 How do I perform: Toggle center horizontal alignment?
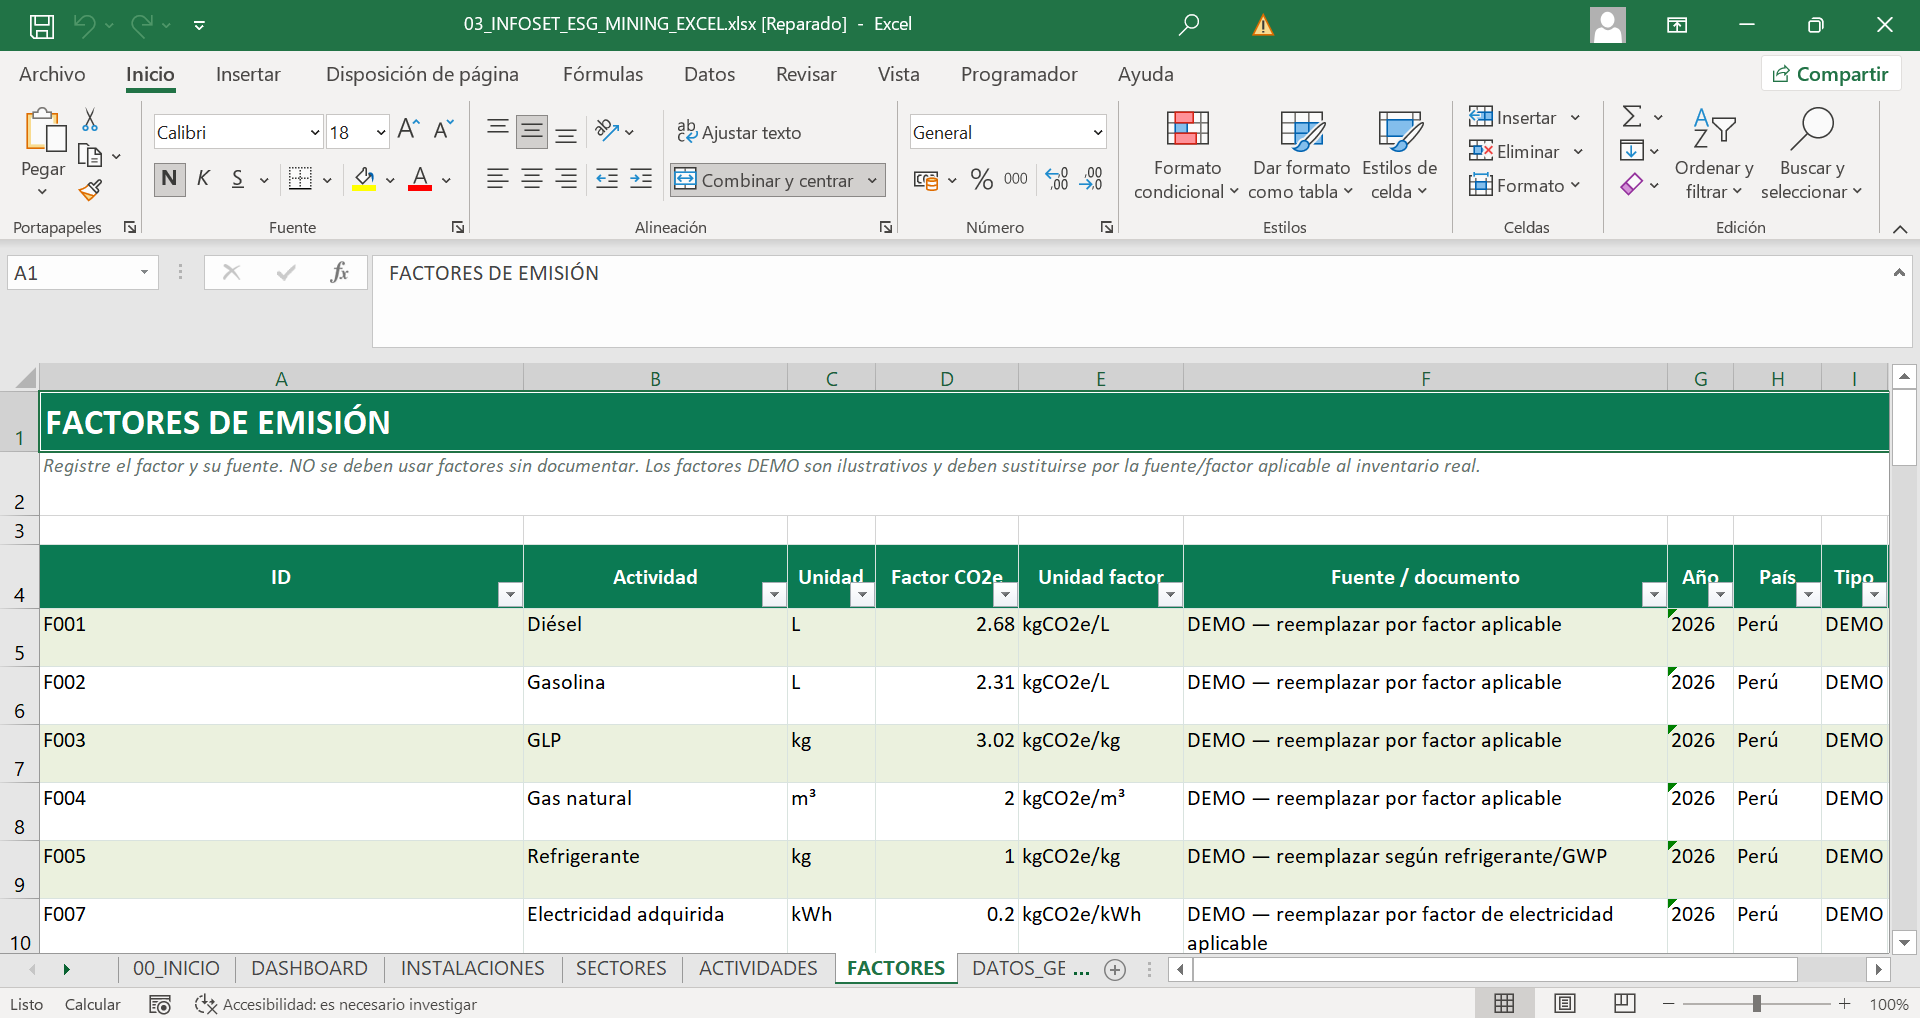532,179
